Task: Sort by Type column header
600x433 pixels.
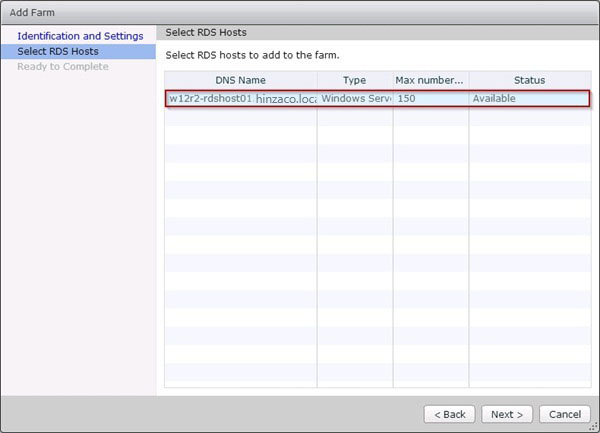Action: pyautogui.click(x=354, y=80)
